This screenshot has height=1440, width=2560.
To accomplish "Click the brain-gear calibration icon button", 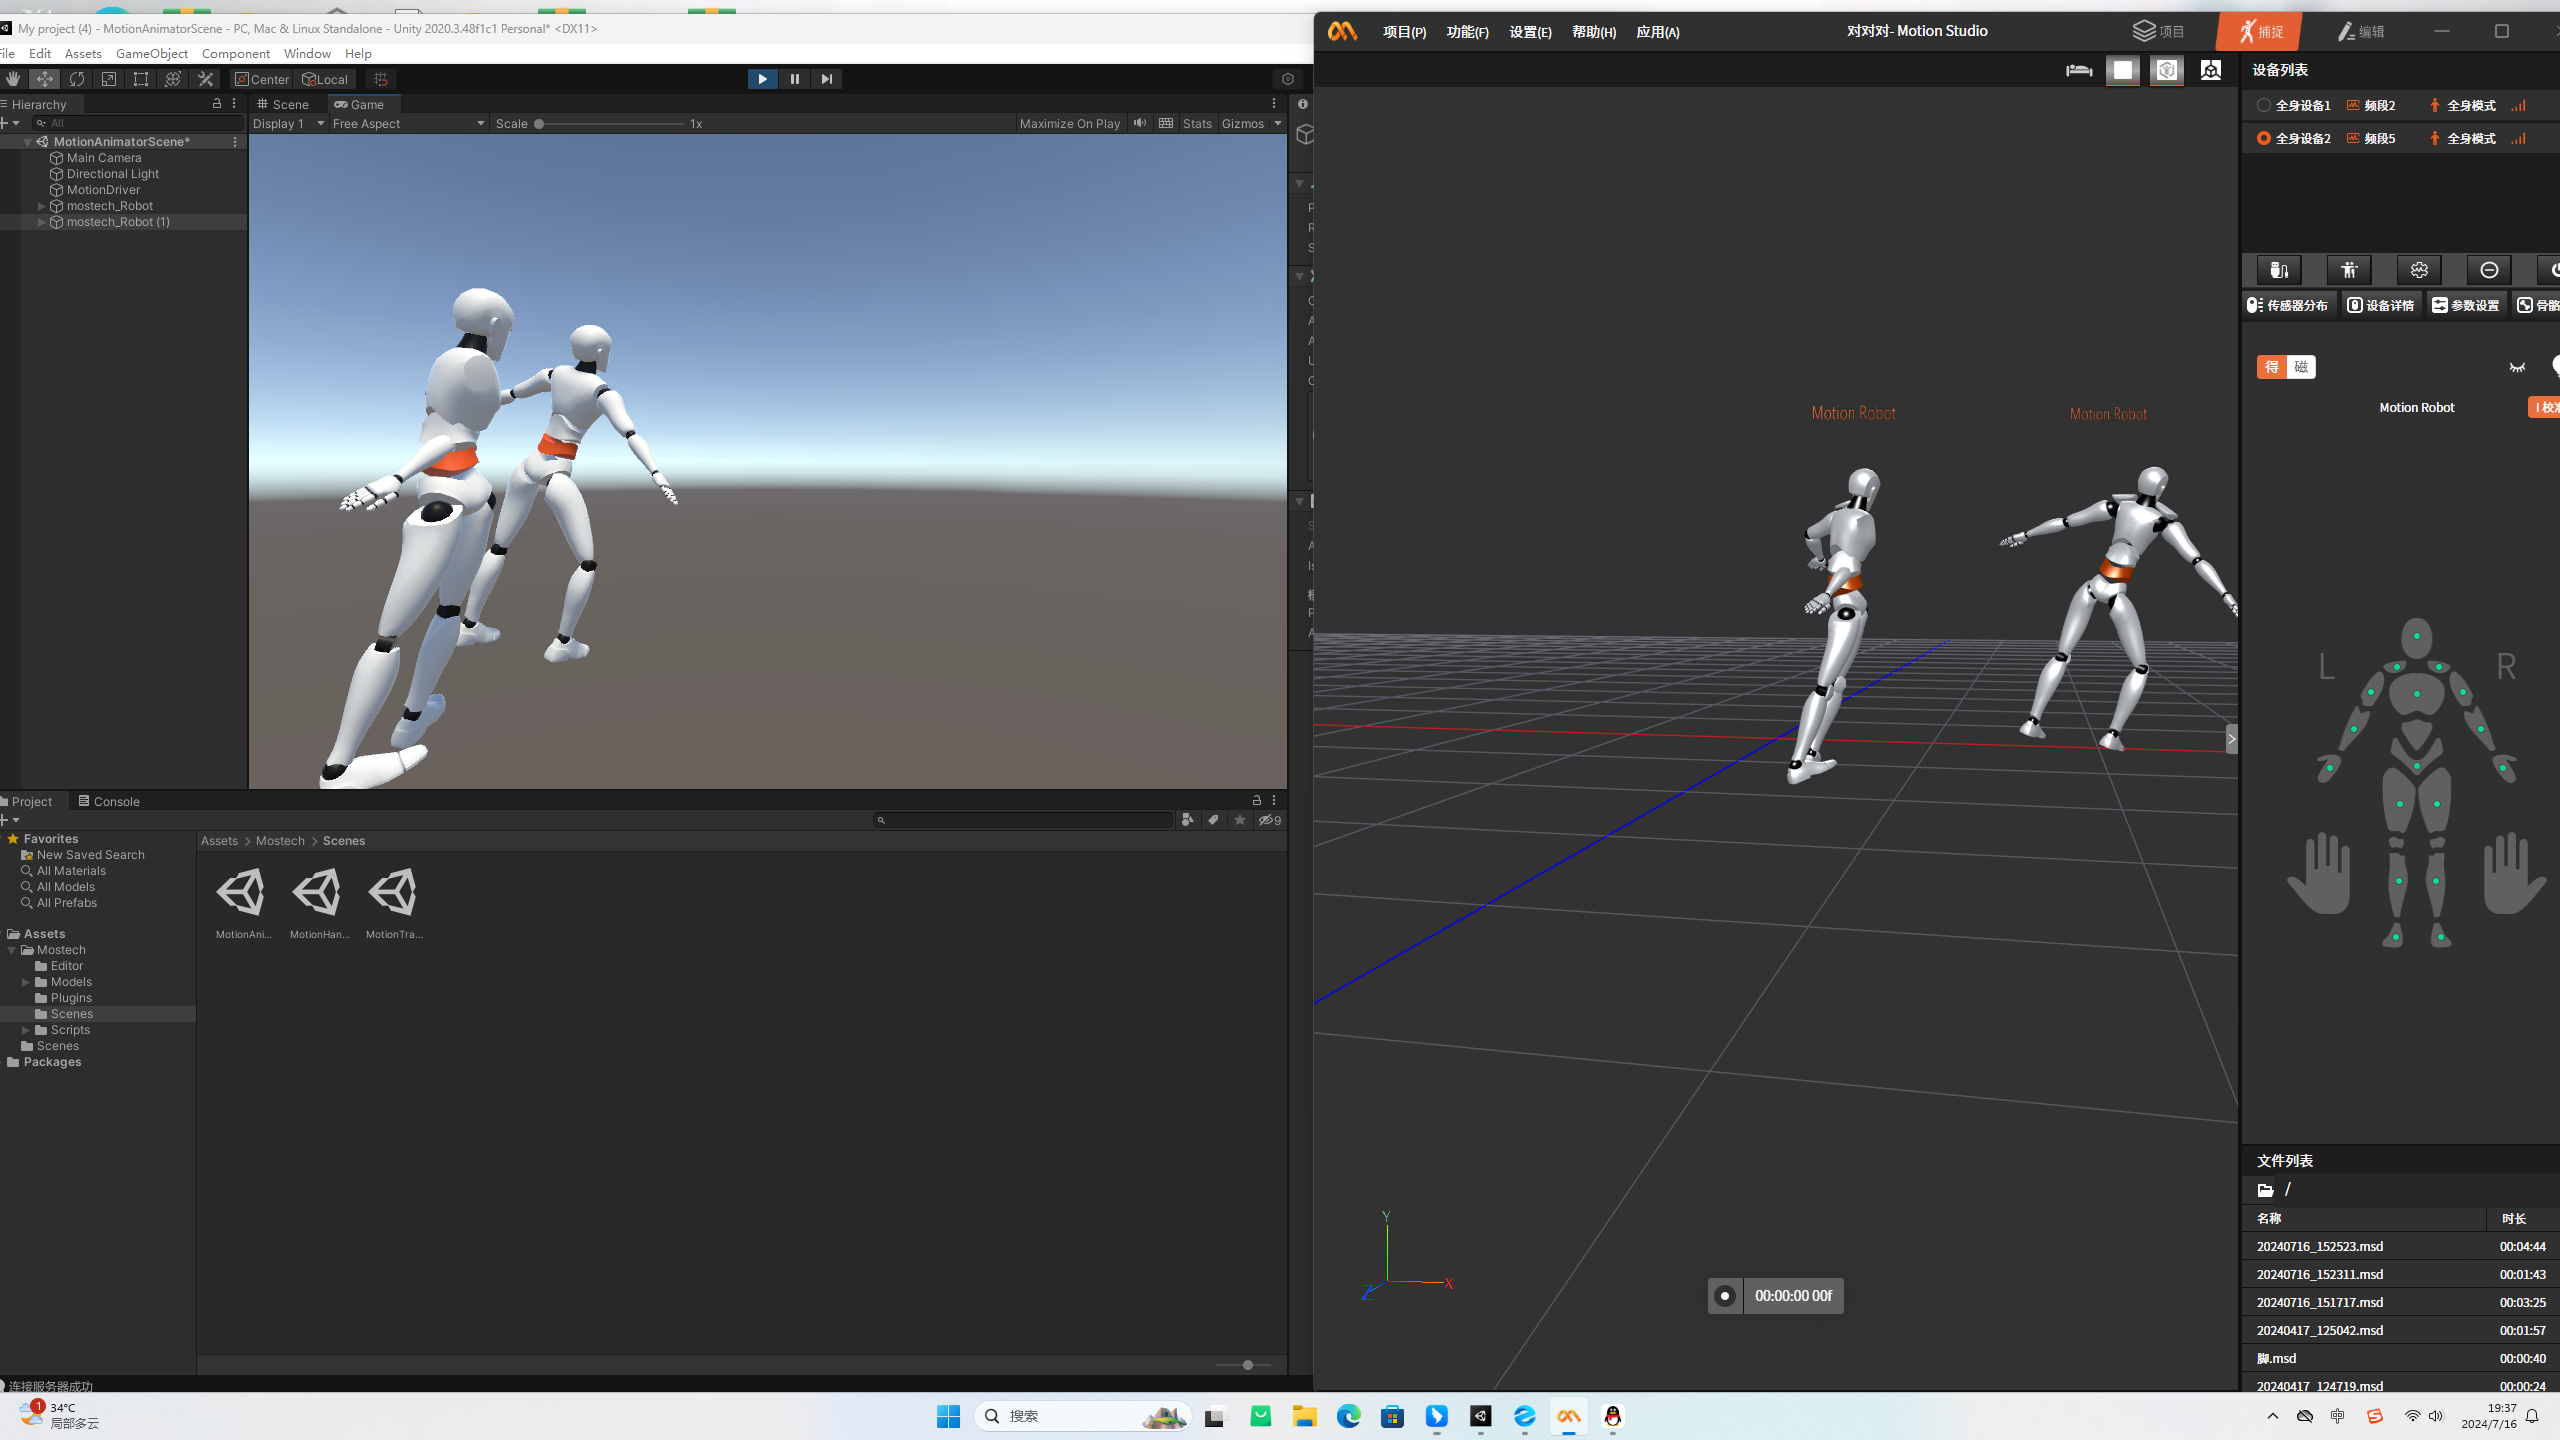I will (x=2419, y=270).
